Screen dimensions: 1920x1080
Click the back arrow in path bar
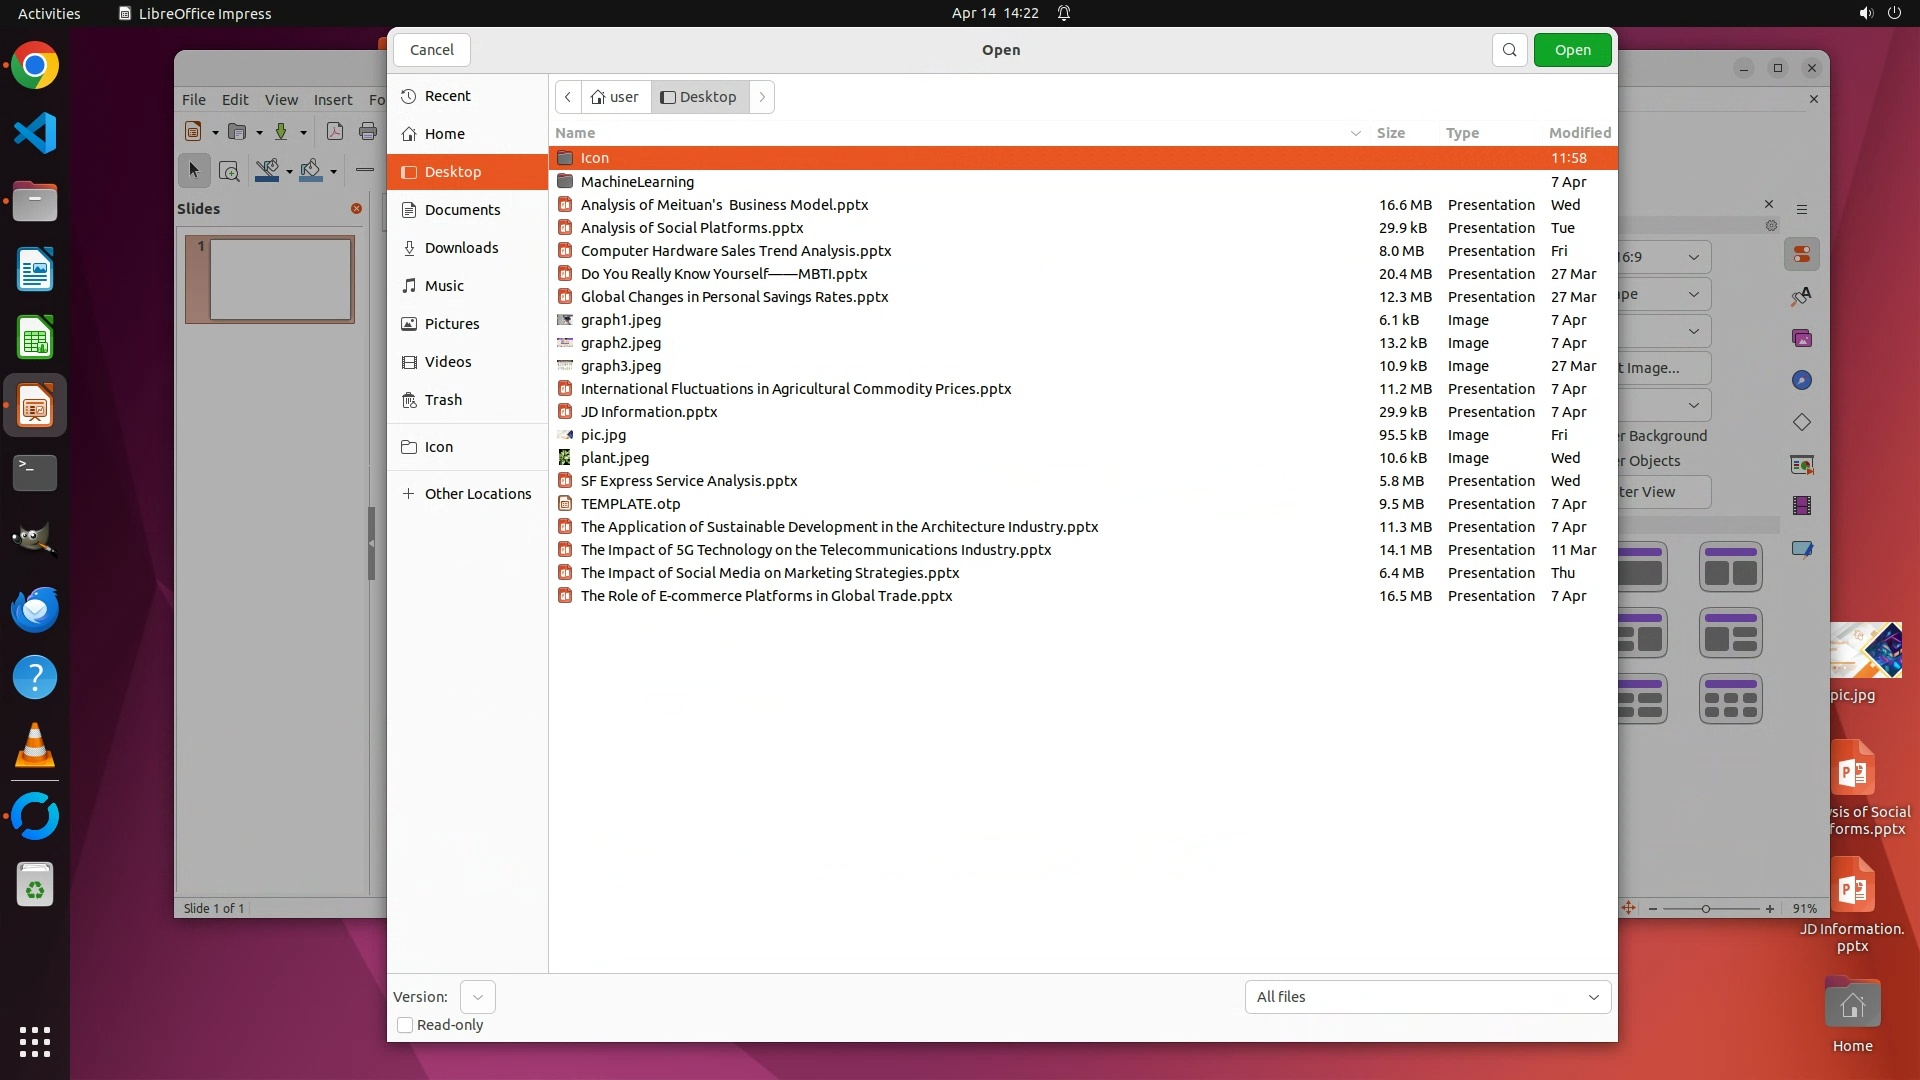click(x=568, y=97)
